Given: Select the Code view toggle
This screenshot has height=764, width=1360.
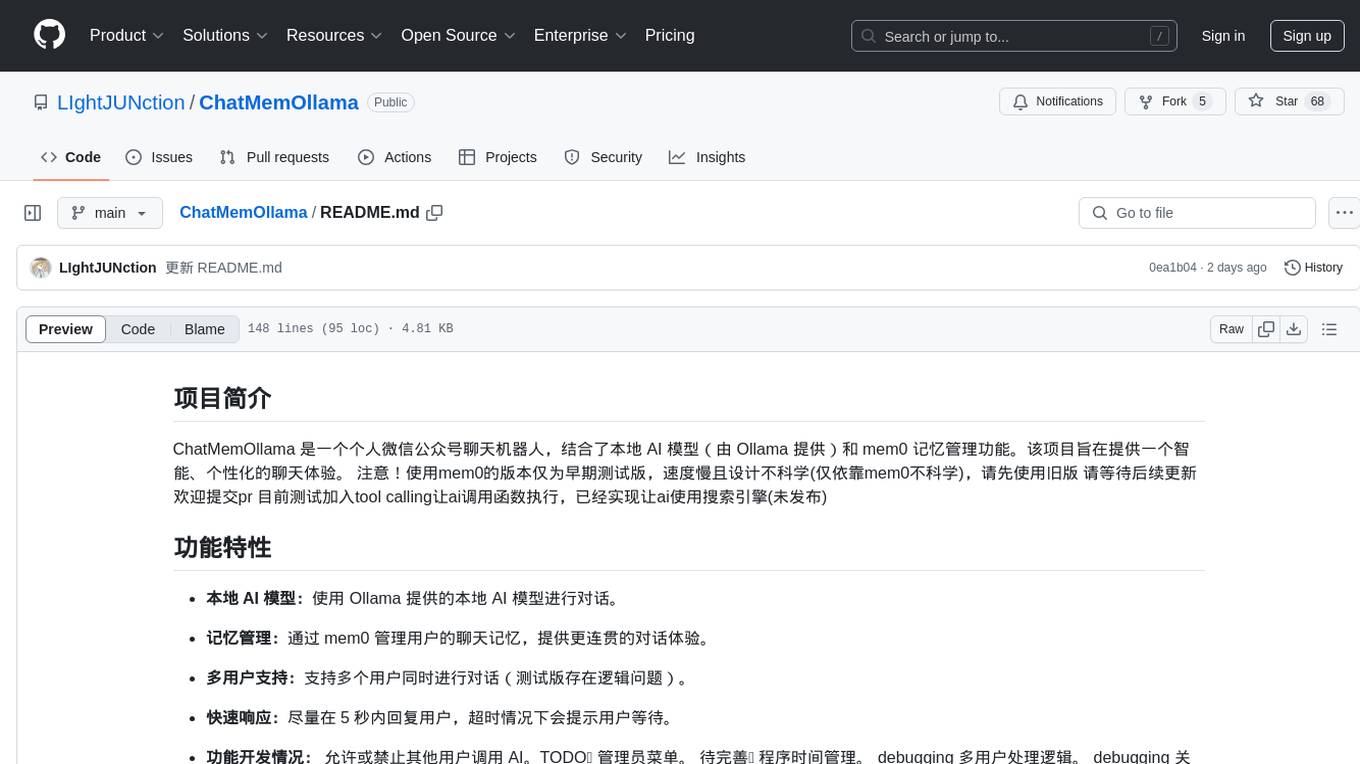Looking at the screenshot, I should pos(138,329).
